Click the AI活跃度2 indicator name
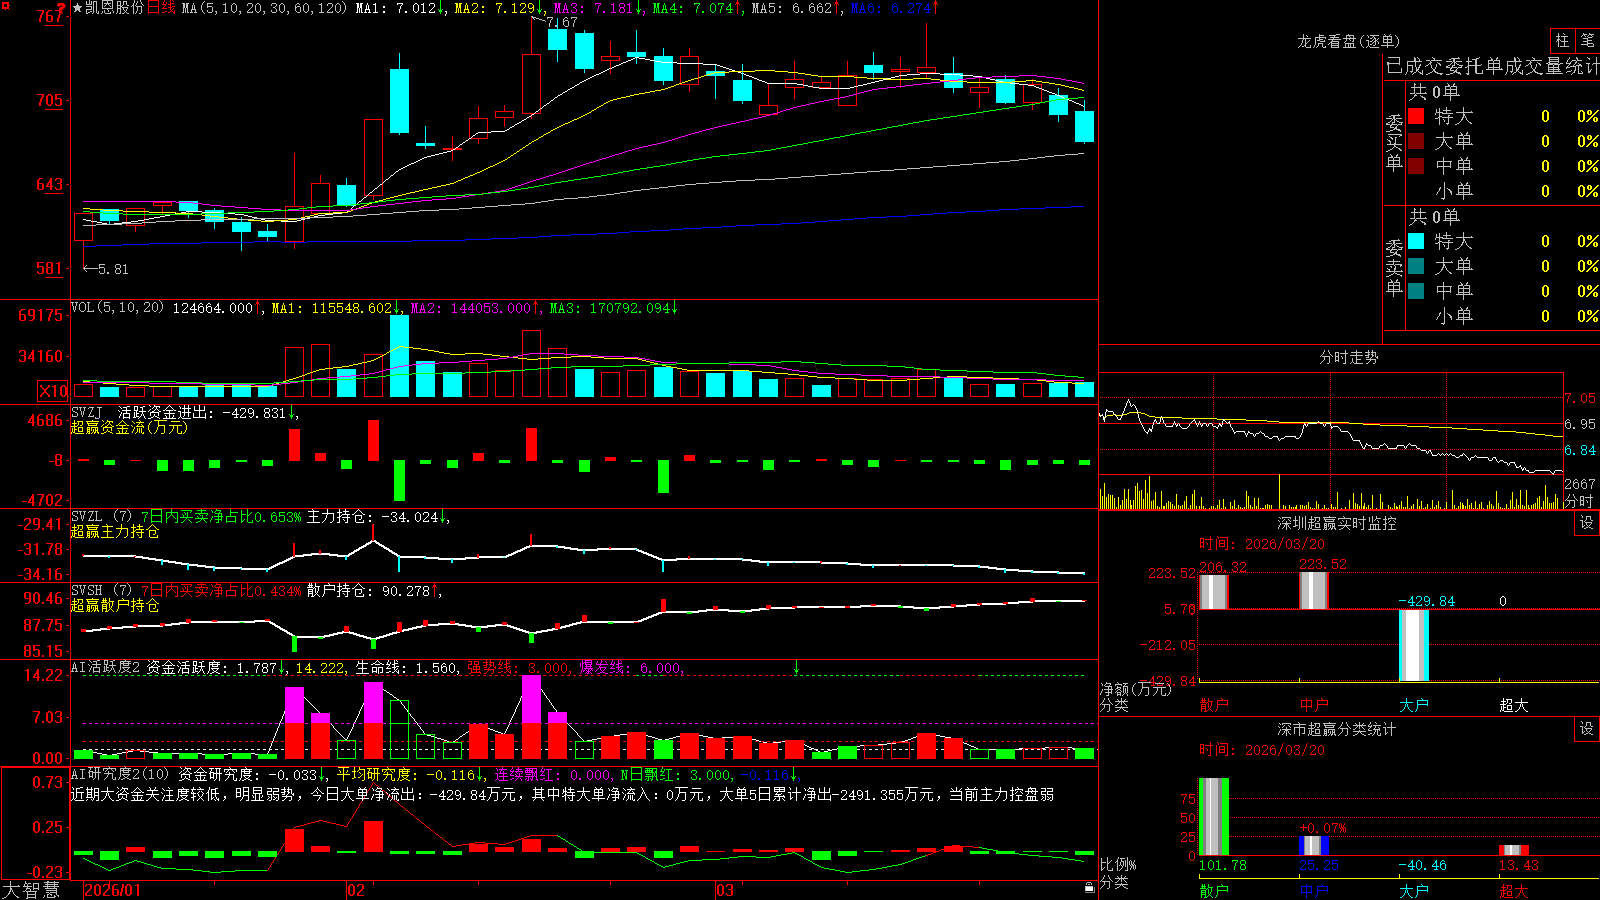 (106, 668)
